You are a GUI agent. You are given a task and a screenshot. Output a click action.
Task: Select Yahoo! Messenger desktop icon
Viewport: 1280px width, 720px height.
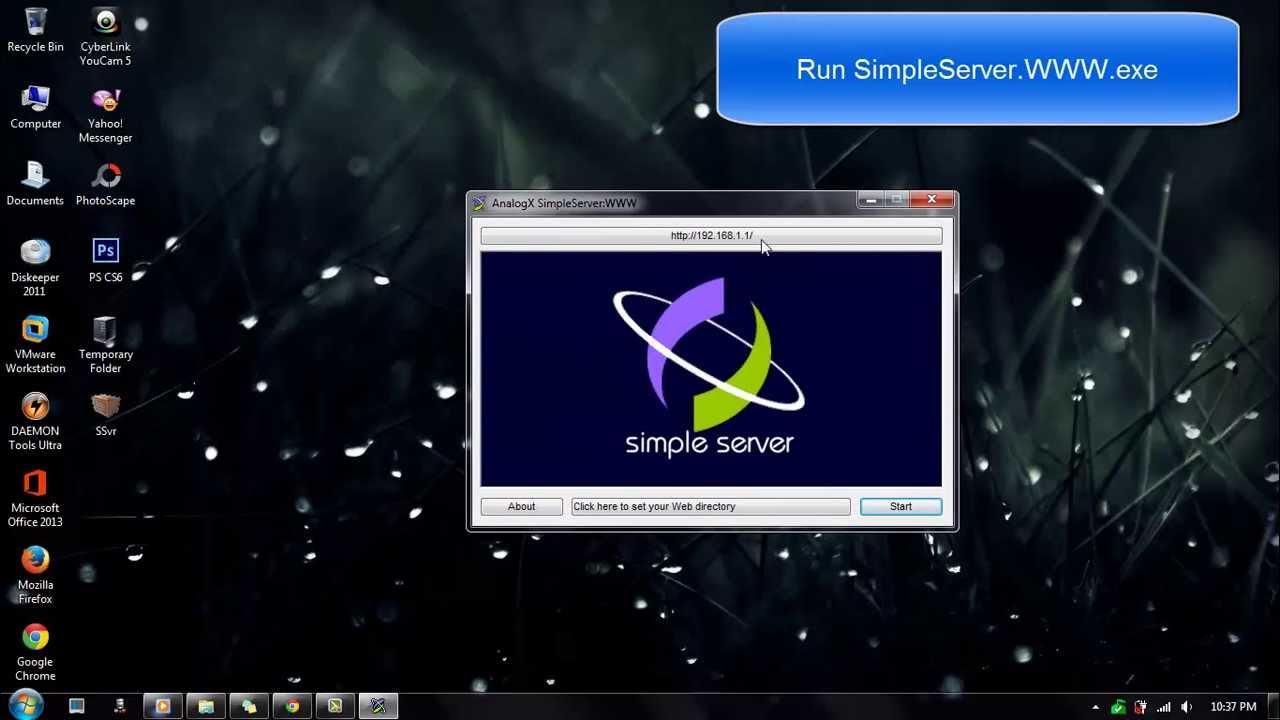[x=105, y=114]
